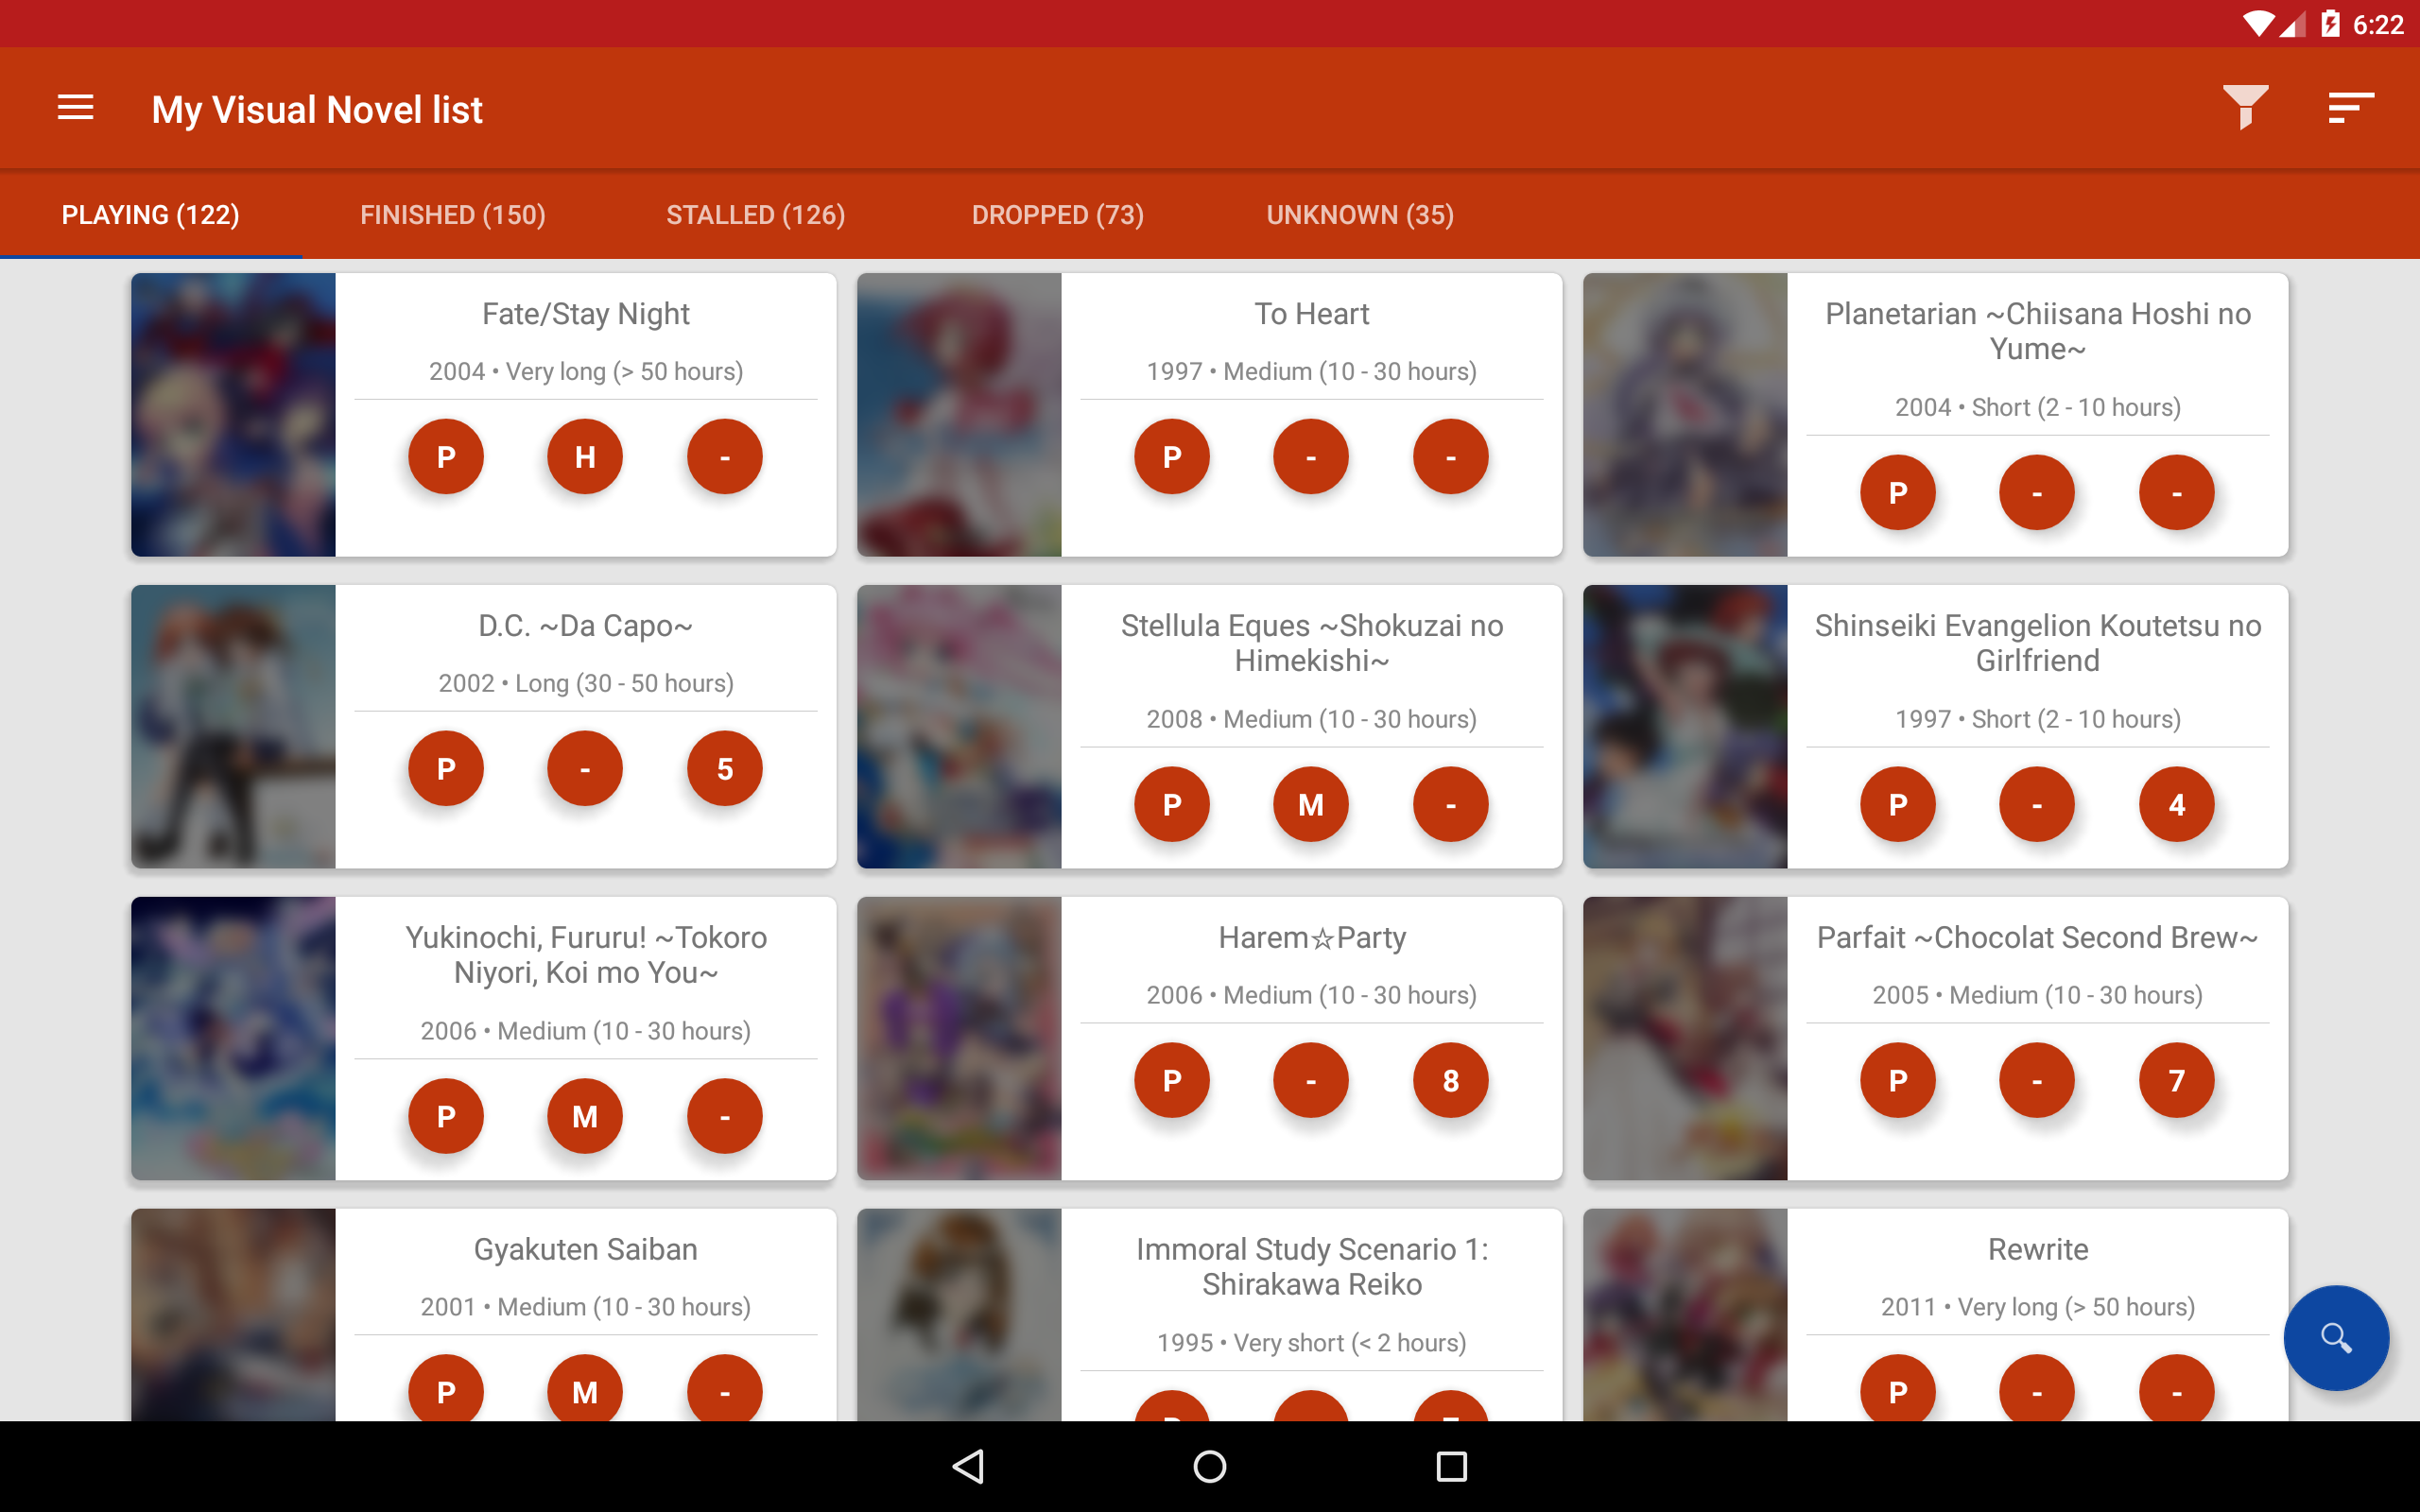The height and width of the screenshot is (1512, 2420).
Task: Open the Planetarian cover thumbnail
Action: pos(1685,415)
